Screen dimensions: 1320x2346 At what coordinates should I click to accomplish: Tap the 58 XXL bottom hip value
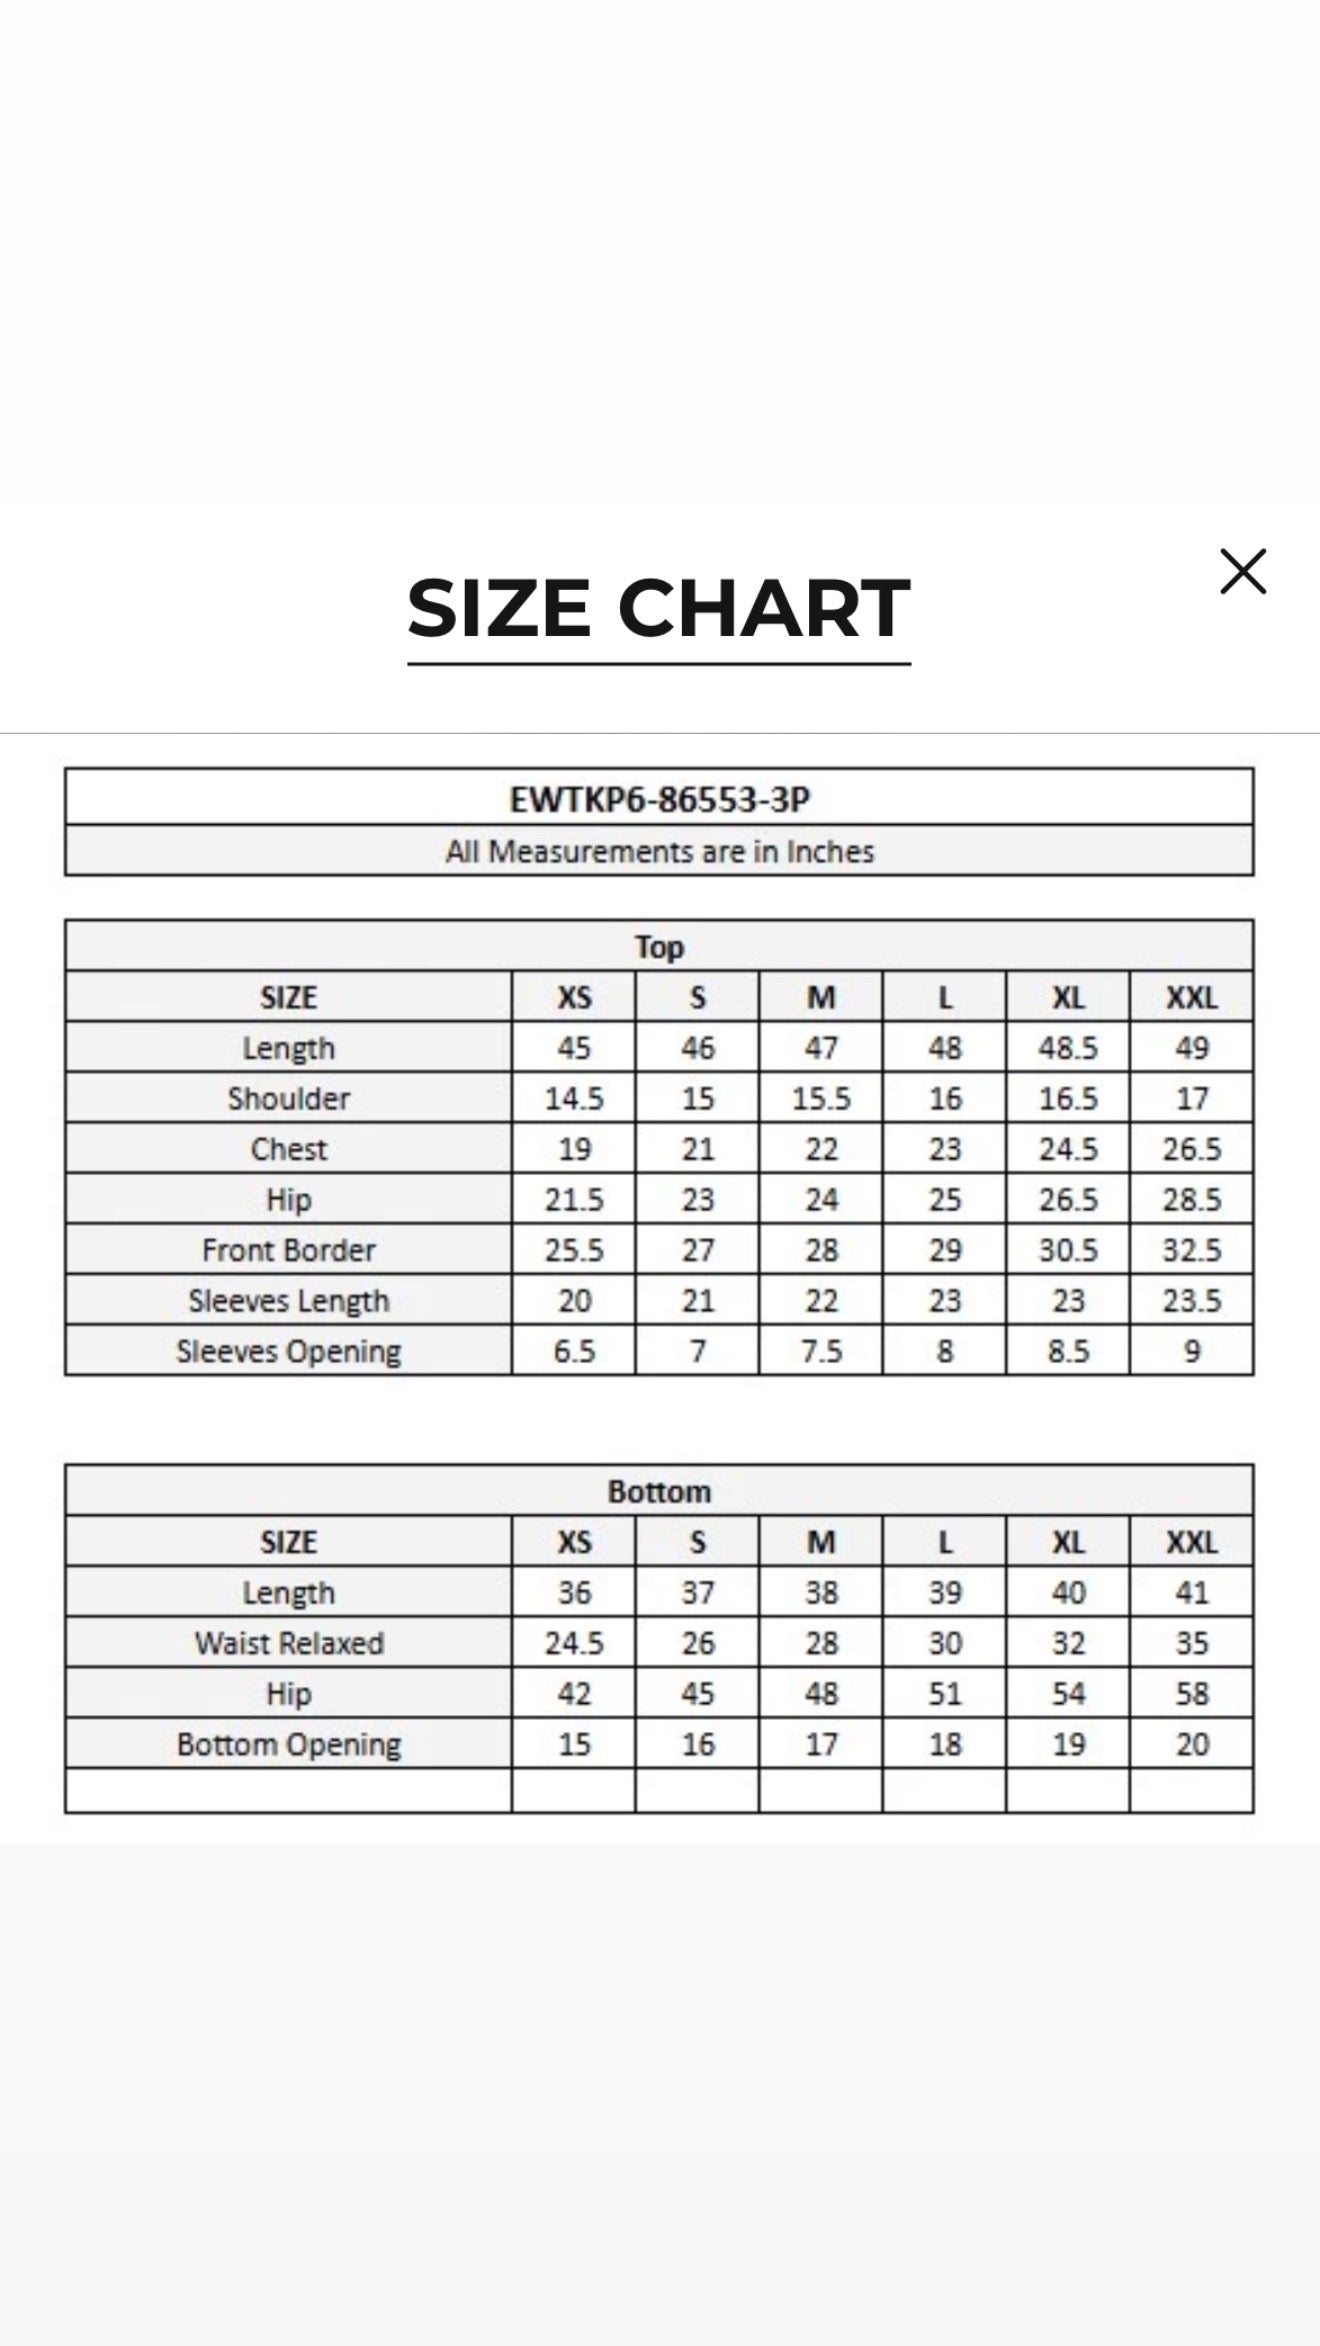1192,1693
